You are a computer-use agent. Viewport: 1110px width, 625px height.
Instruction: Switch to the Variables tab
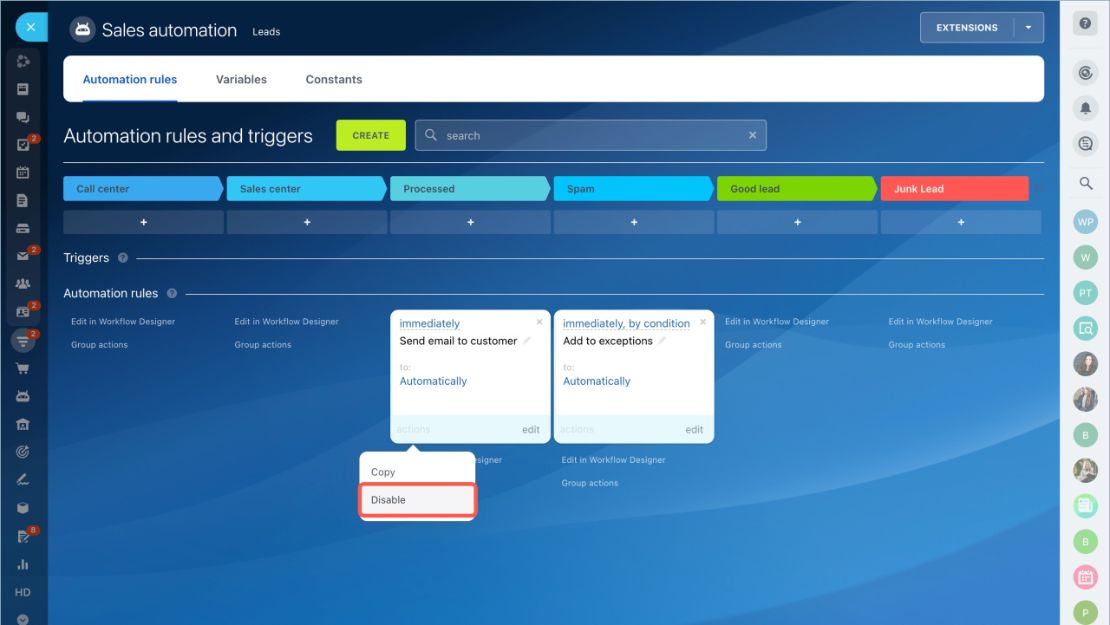tap(241, 79)
